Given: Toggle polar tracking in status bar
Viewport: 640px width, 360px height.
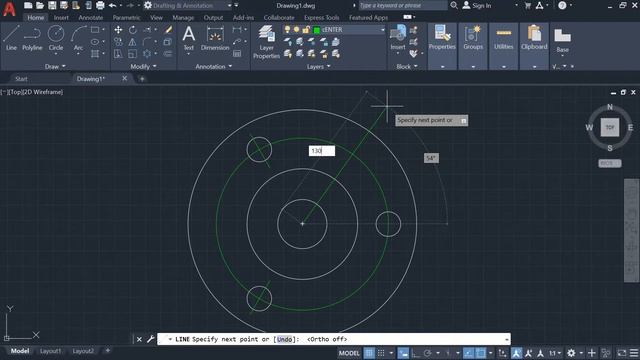Looking at the screenshot, I should (427, 353).
